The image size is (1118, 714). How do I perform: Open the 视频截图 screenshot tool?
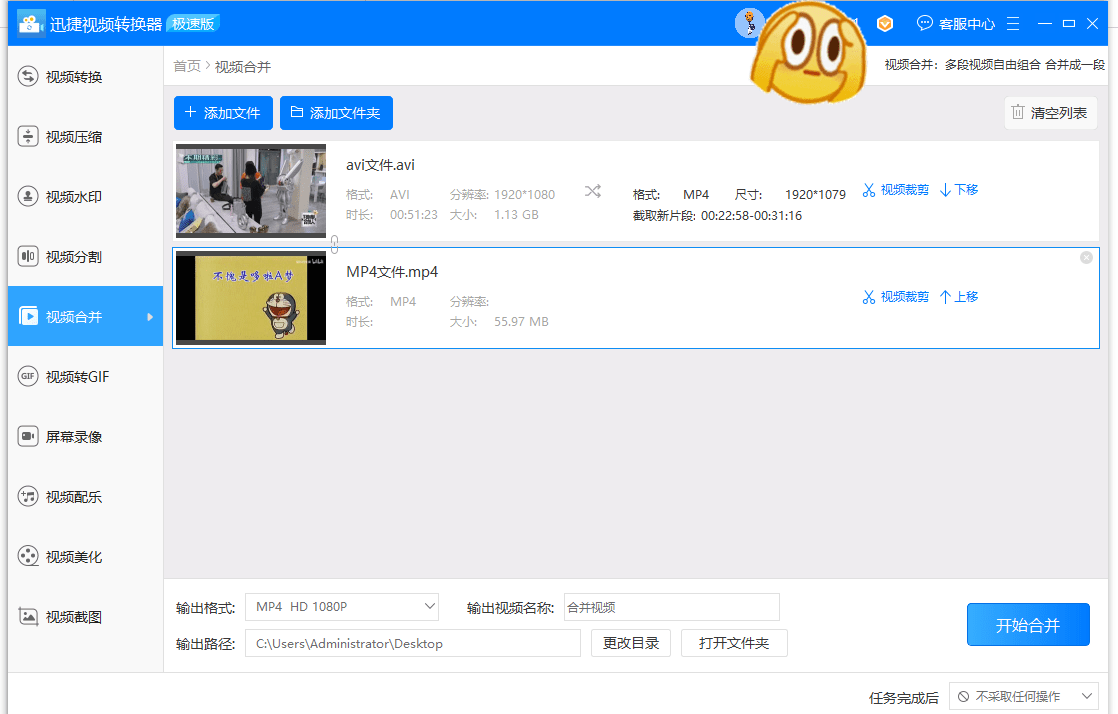tap(74, 617)
